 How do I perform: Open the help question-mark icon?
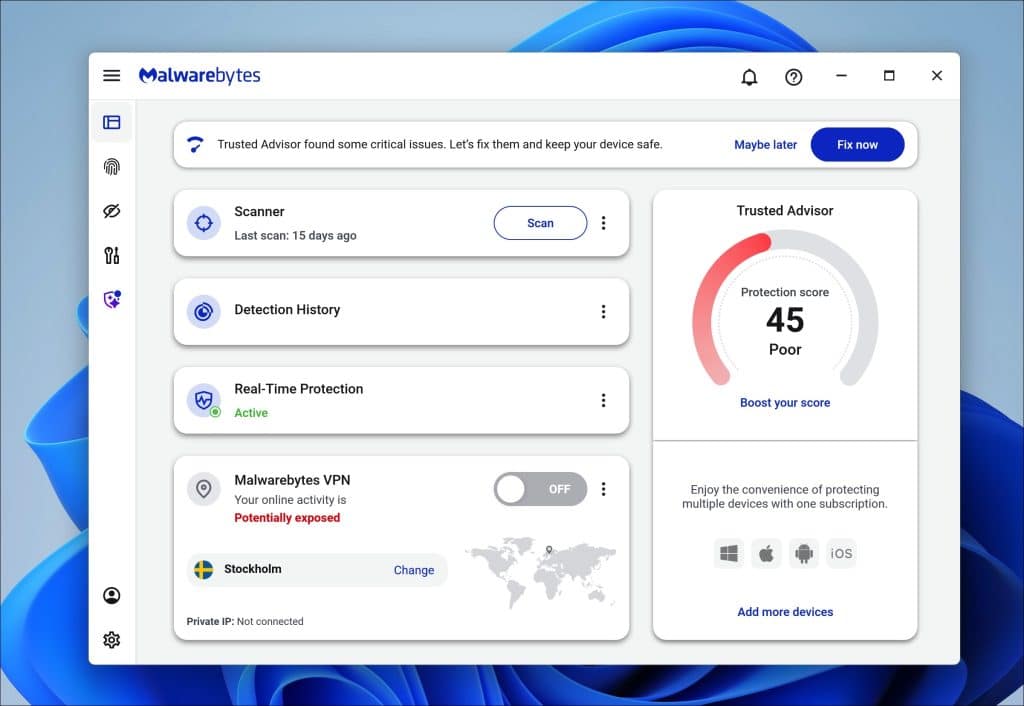793,75
